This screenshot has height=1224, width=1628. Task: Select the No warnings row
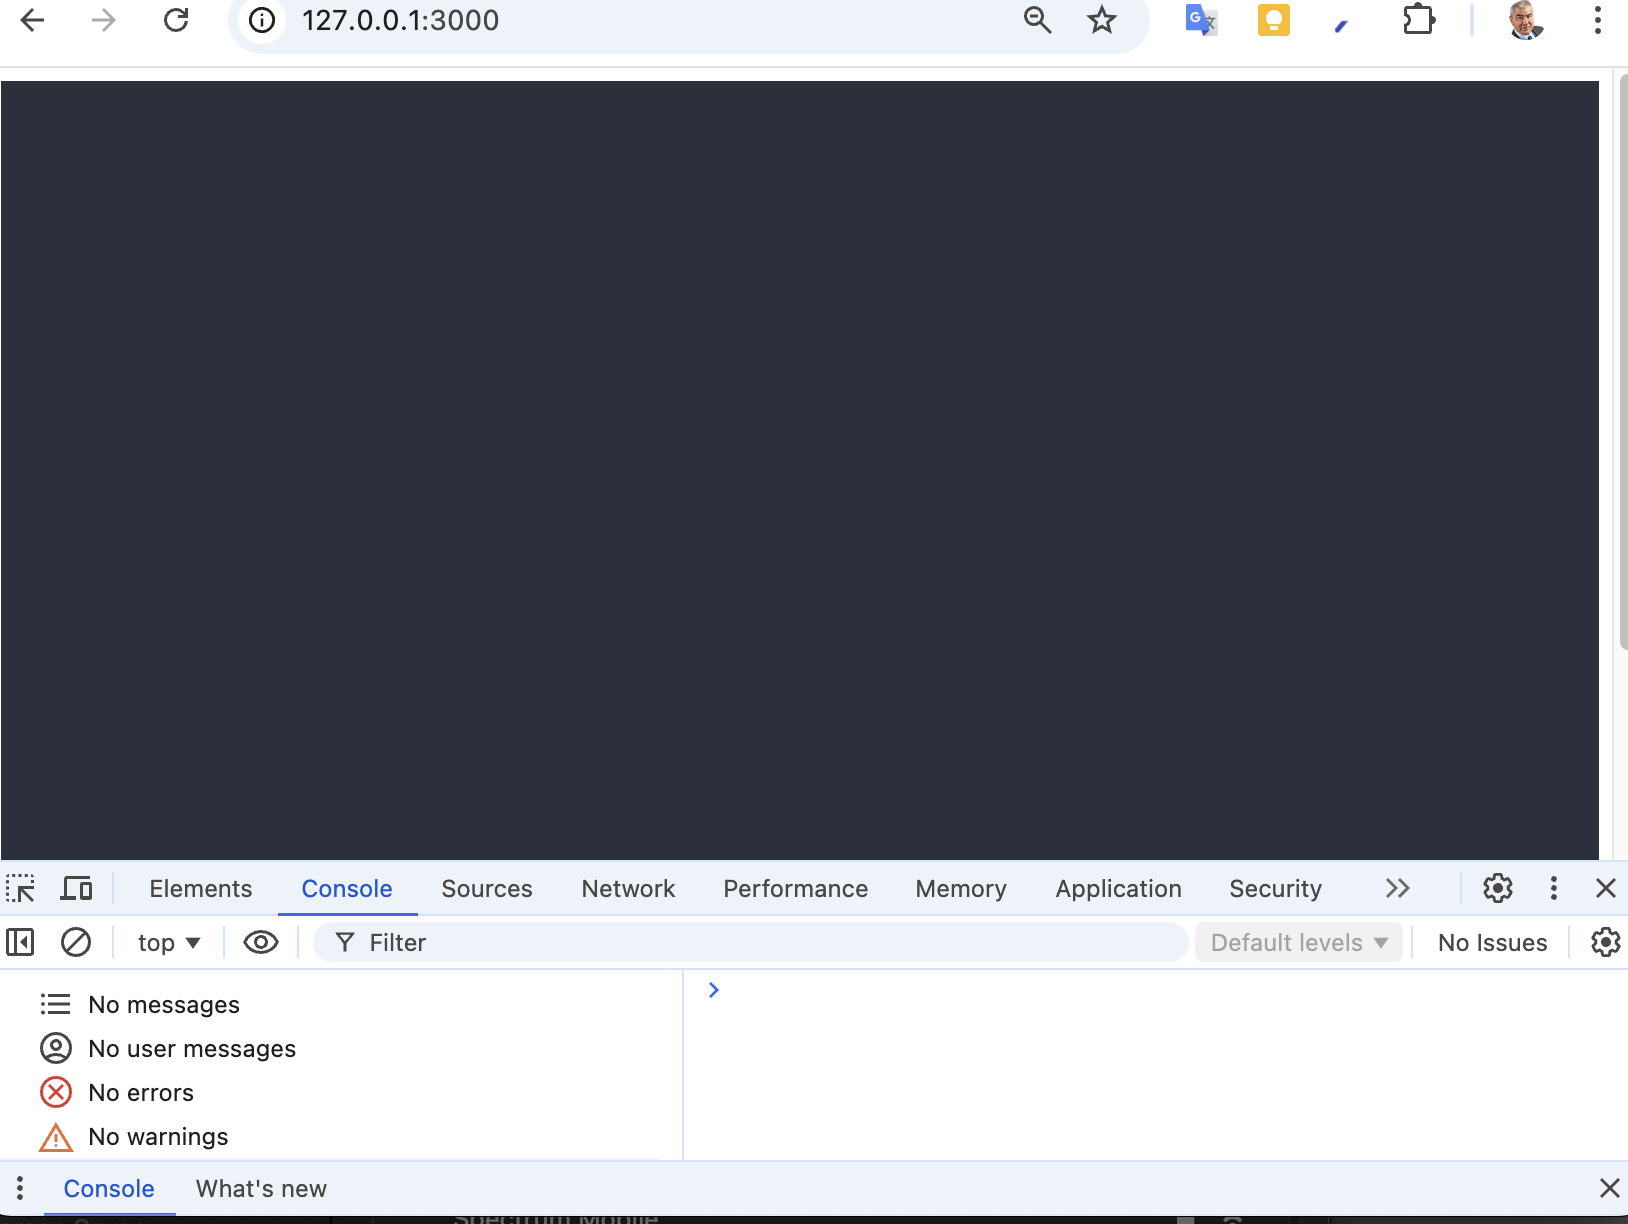340,1136
